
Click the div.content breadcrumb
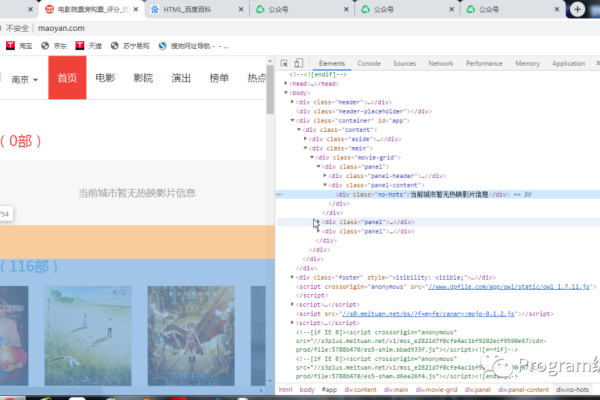tap(360, 390)
